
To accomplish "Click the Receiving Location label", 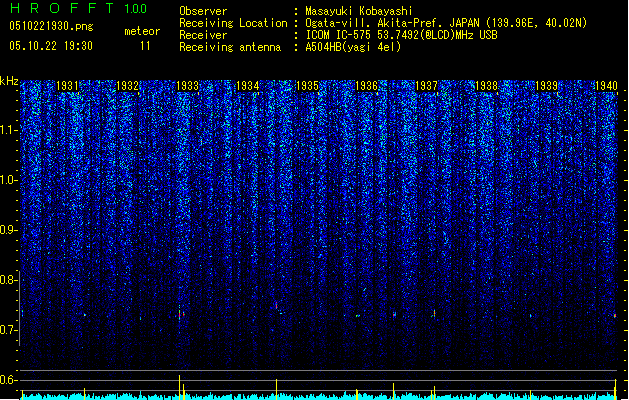I will [x=233, y=23].
